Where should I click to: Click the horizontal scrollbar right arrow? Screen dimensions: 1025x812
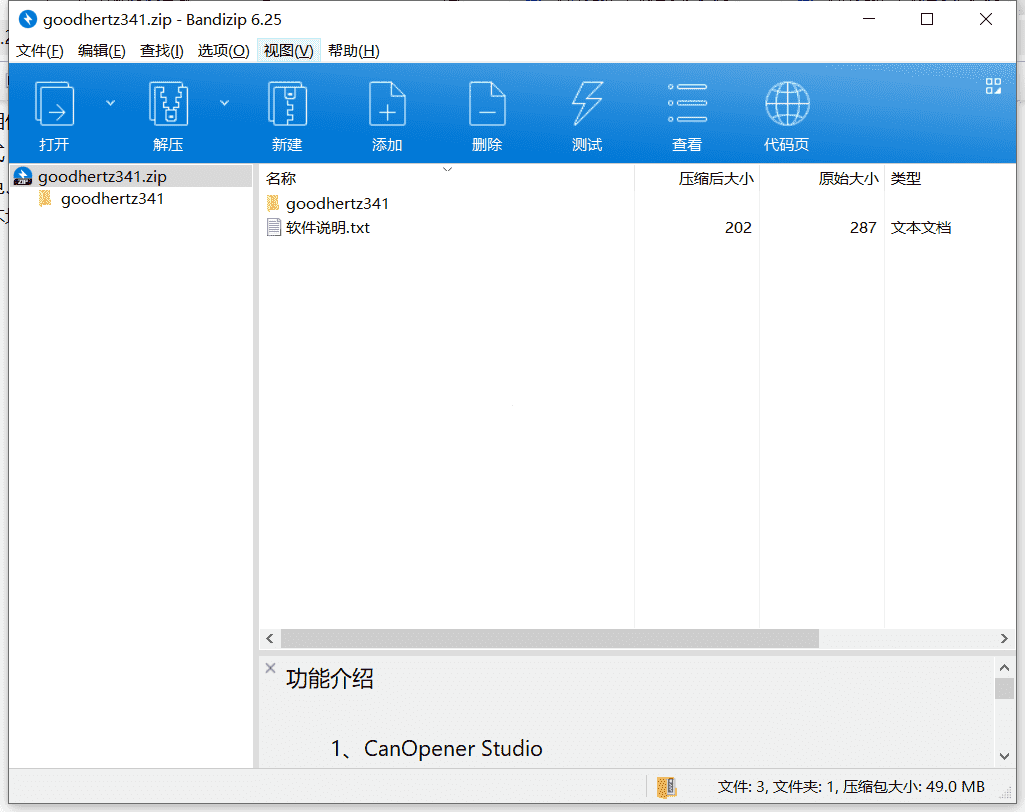pos(1004,639)
